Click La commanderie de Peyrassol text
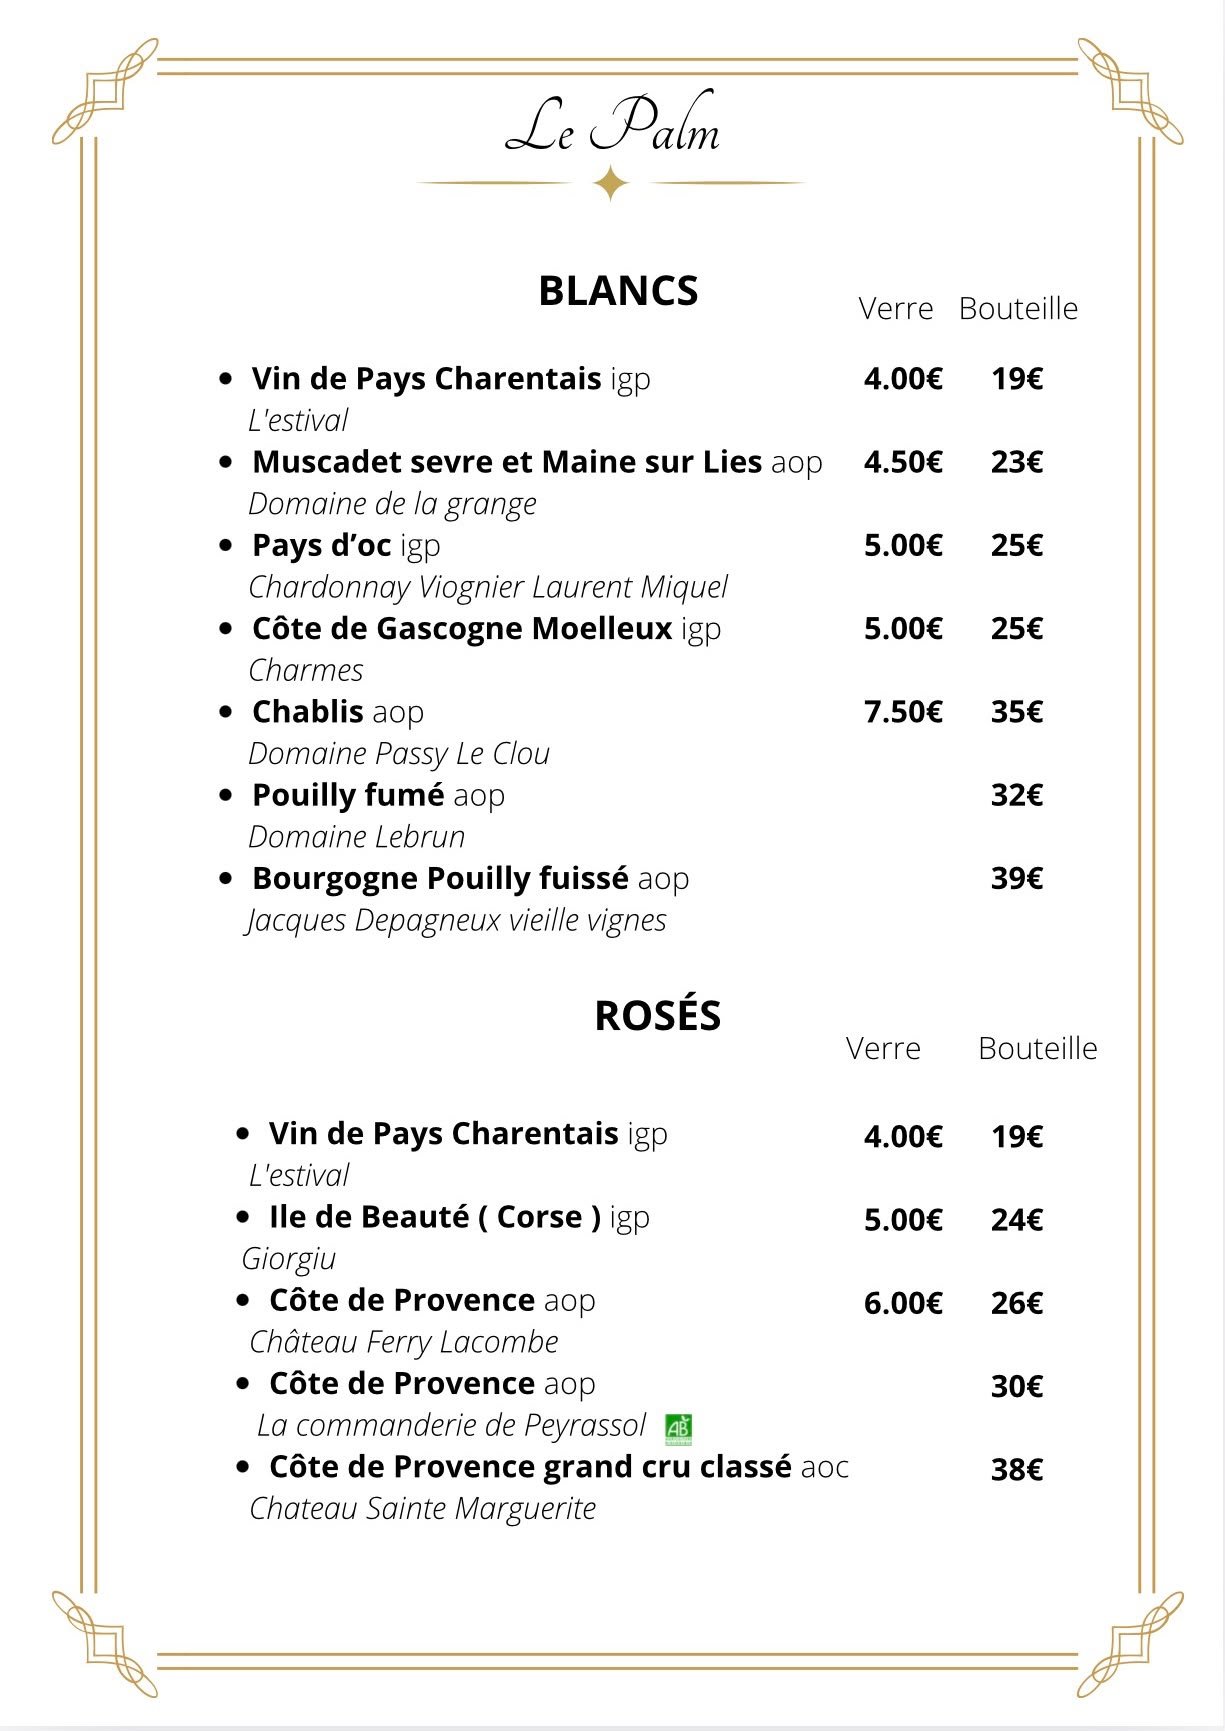 point(451,1425)
